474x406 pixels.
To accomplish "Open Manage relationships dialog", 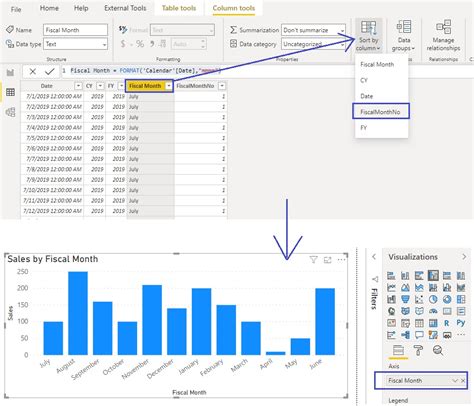I will (443, 36).
